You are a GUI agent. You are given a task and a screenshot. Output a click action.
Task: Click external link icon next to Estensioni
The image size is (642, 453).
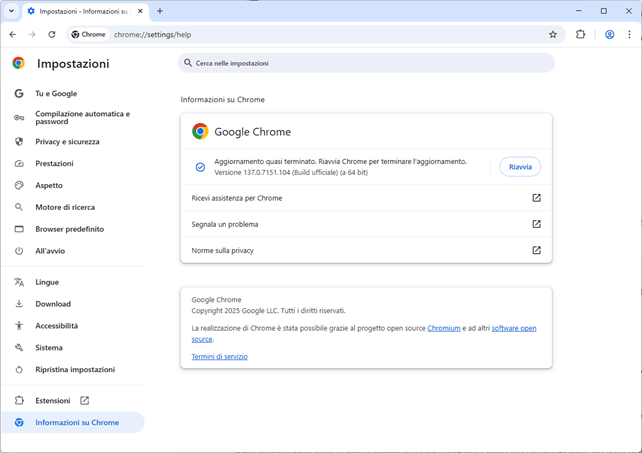[84, 400]
